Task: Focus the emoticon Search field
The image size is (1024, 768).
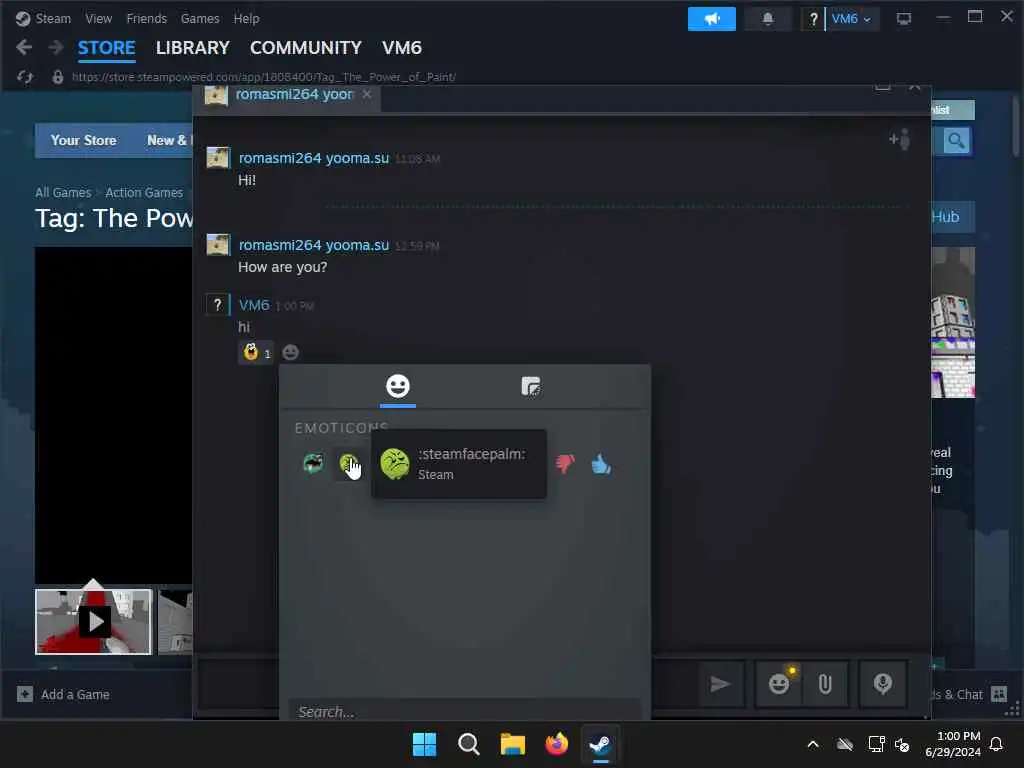Action: pos(465,711)
